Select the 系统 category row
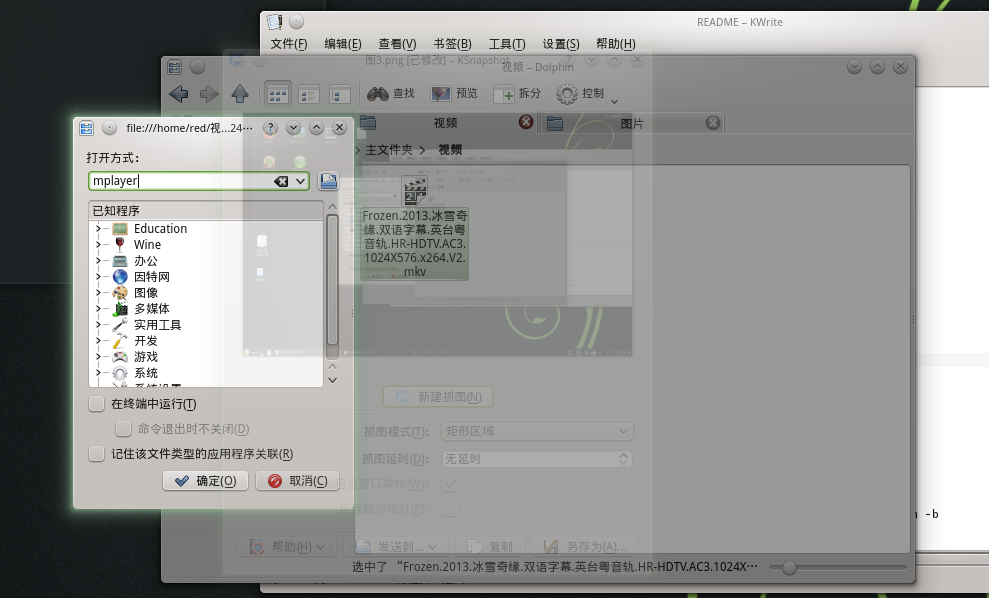Image resolution: width=989 pixels, height=598 pixels. [x=206, y=373]
